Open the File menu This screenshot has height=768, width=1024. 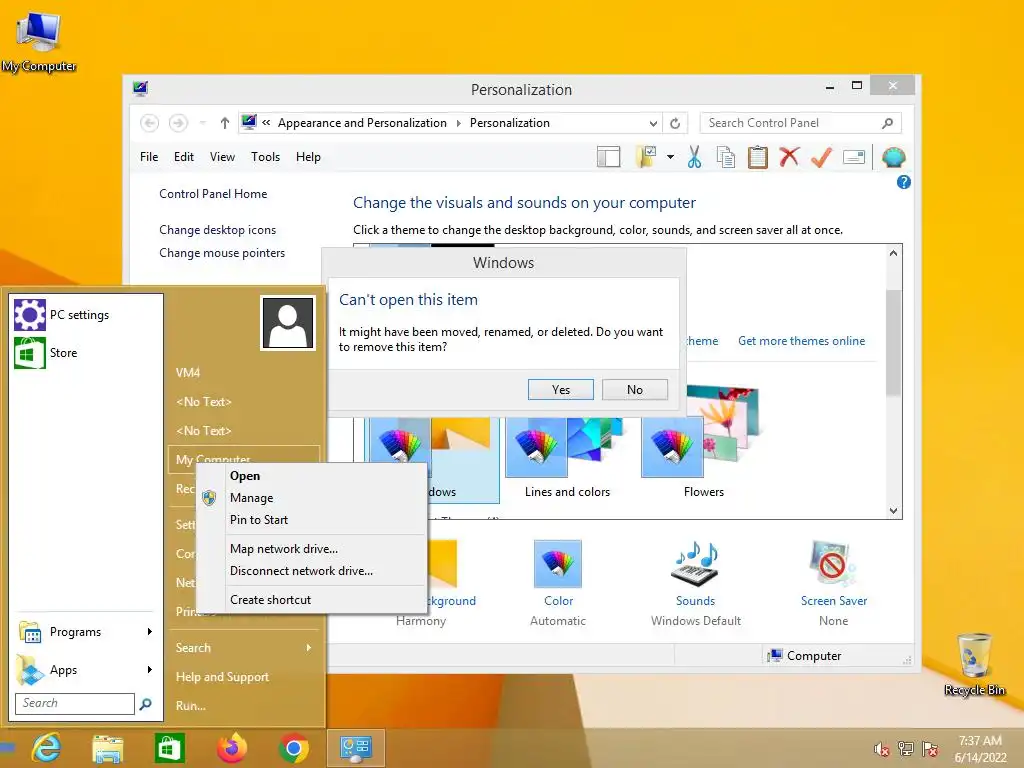(x=149, y=157)
